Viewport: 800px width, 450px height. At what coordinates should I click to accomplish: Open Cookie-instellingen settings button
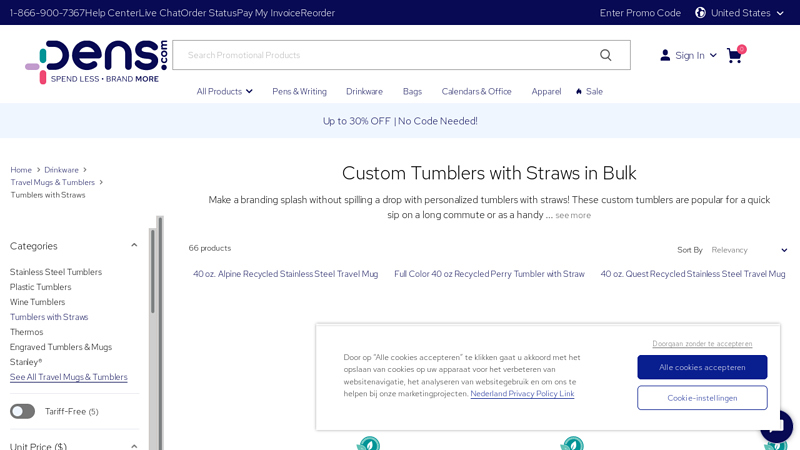coord(702,398)
